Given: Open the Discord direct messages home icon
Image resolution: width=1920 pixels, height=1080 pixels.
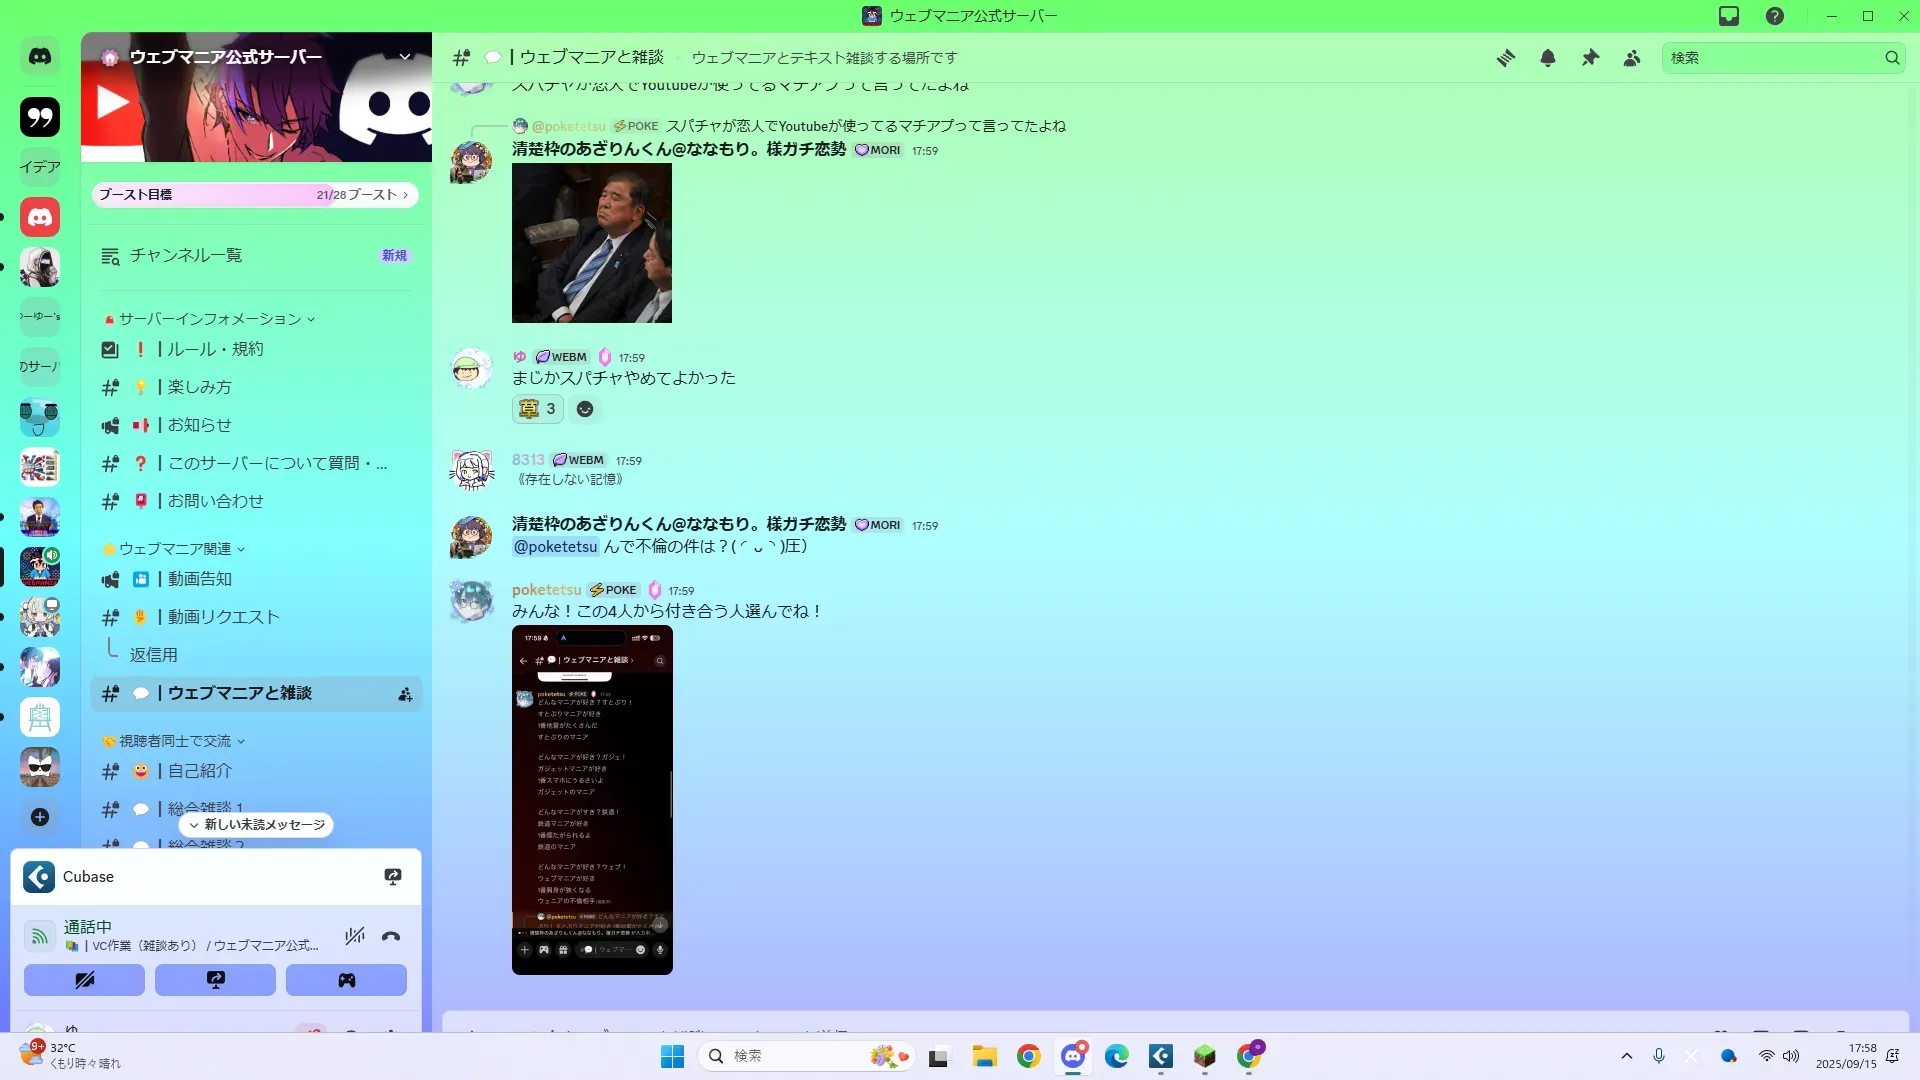Looking at the screenshot, I should pos(40,57).
